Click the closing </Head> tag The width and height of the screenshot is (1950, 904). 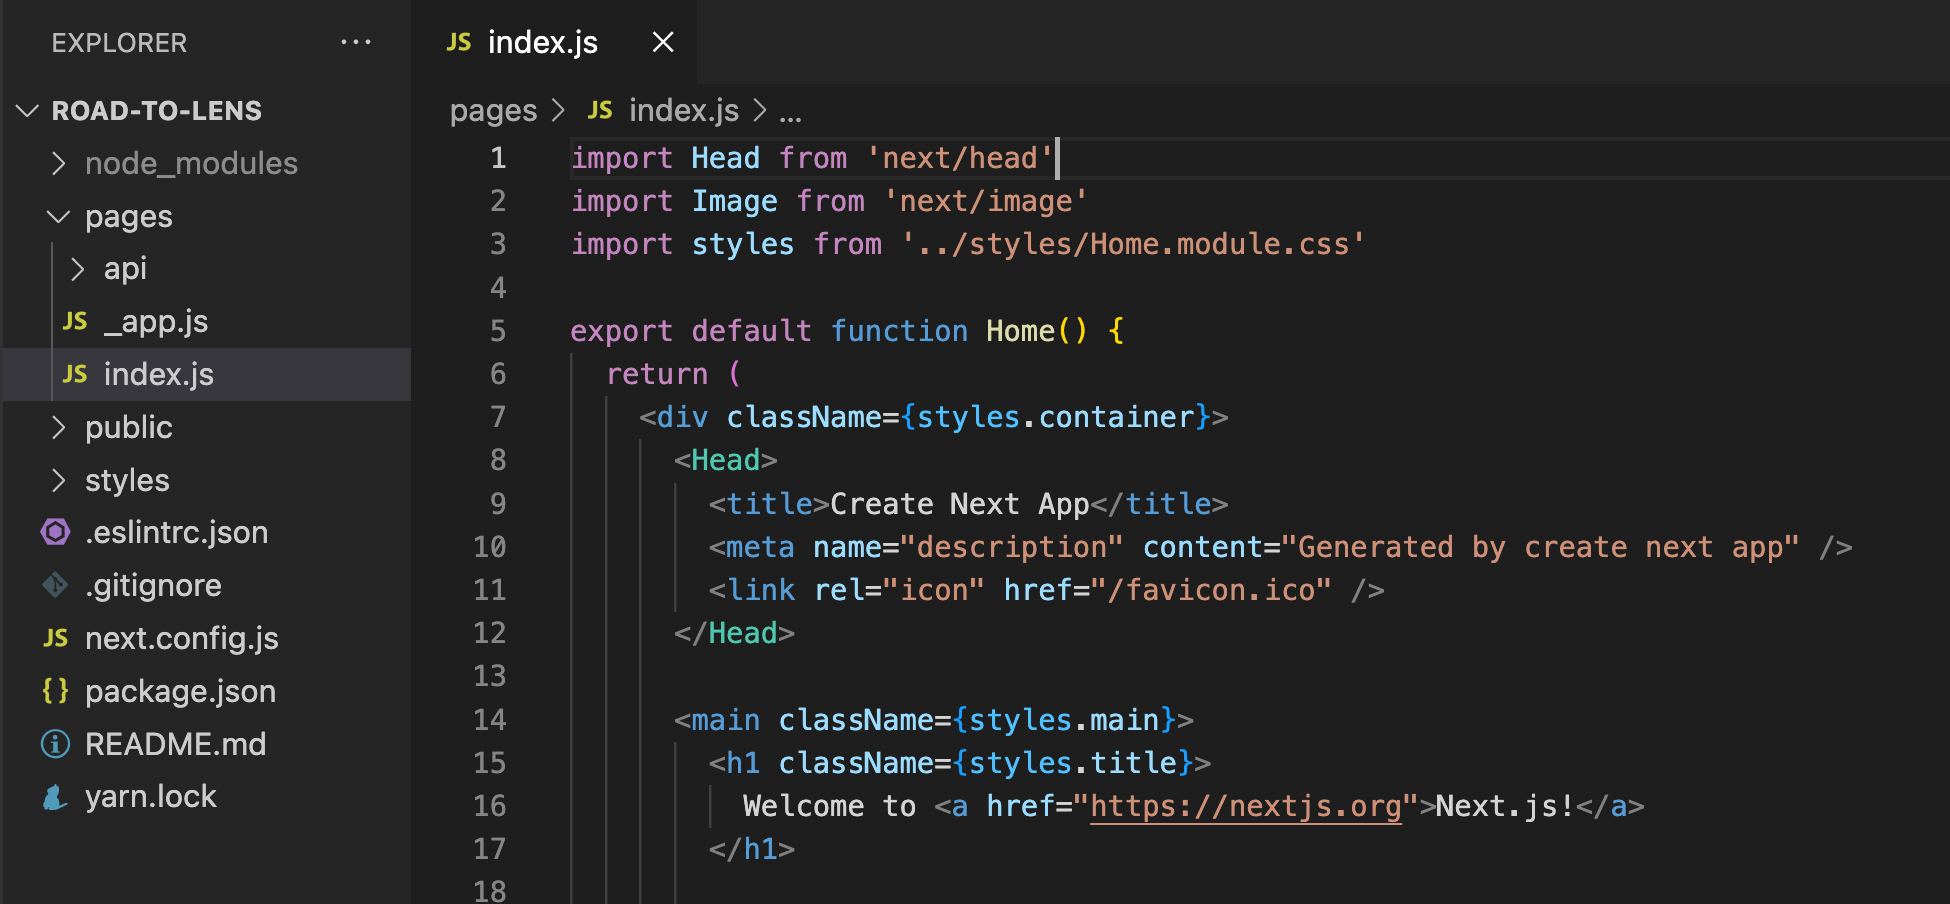735,633
